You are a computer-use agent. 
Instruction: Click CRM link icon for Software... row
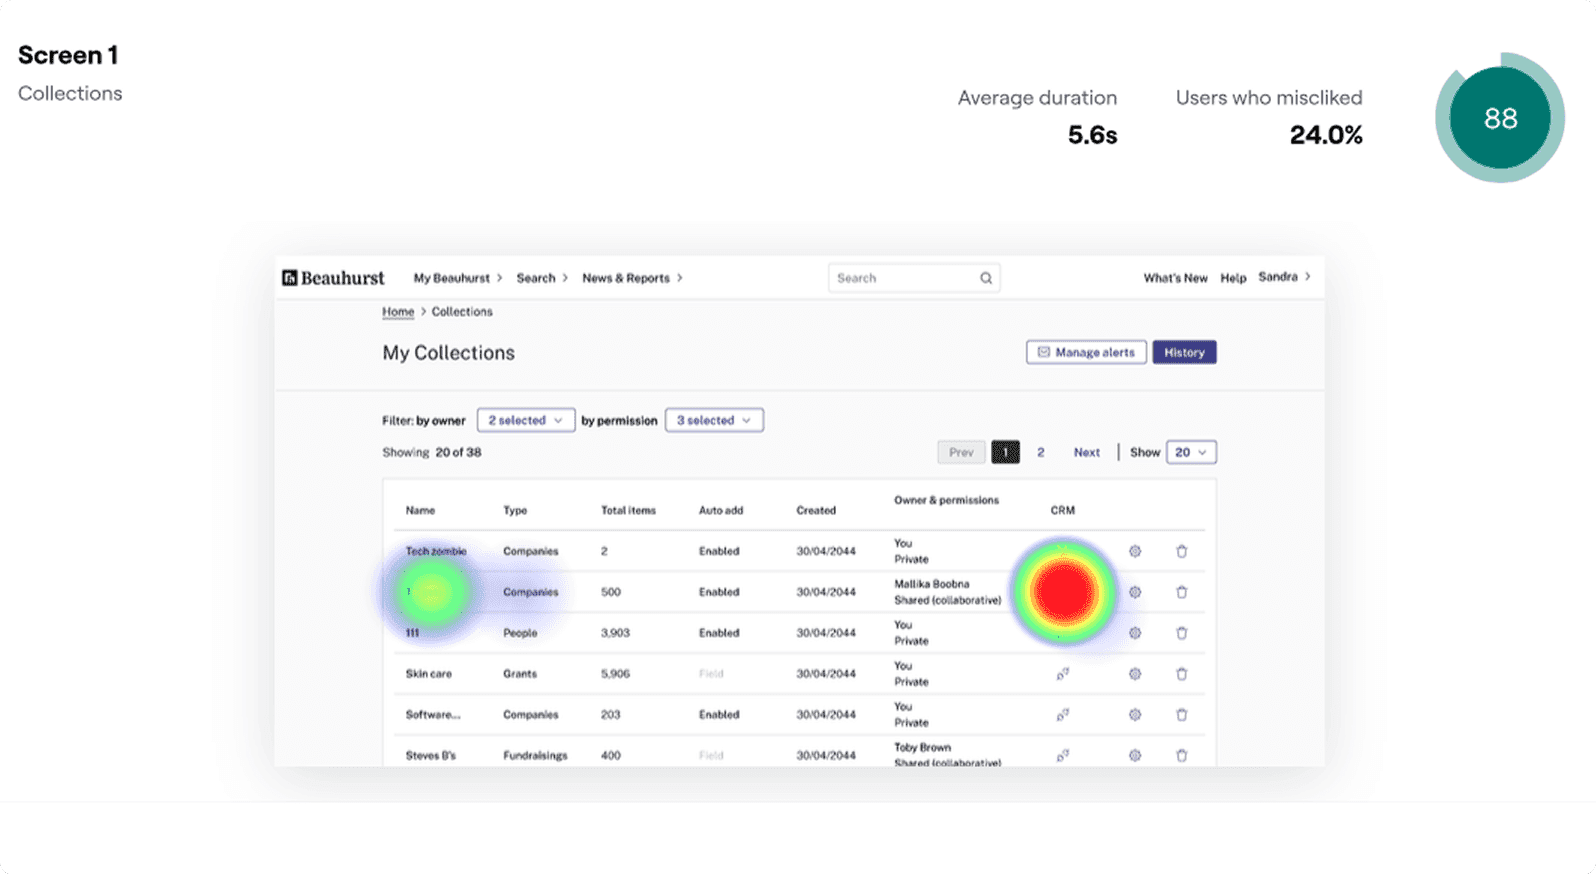coord(1063,715)
